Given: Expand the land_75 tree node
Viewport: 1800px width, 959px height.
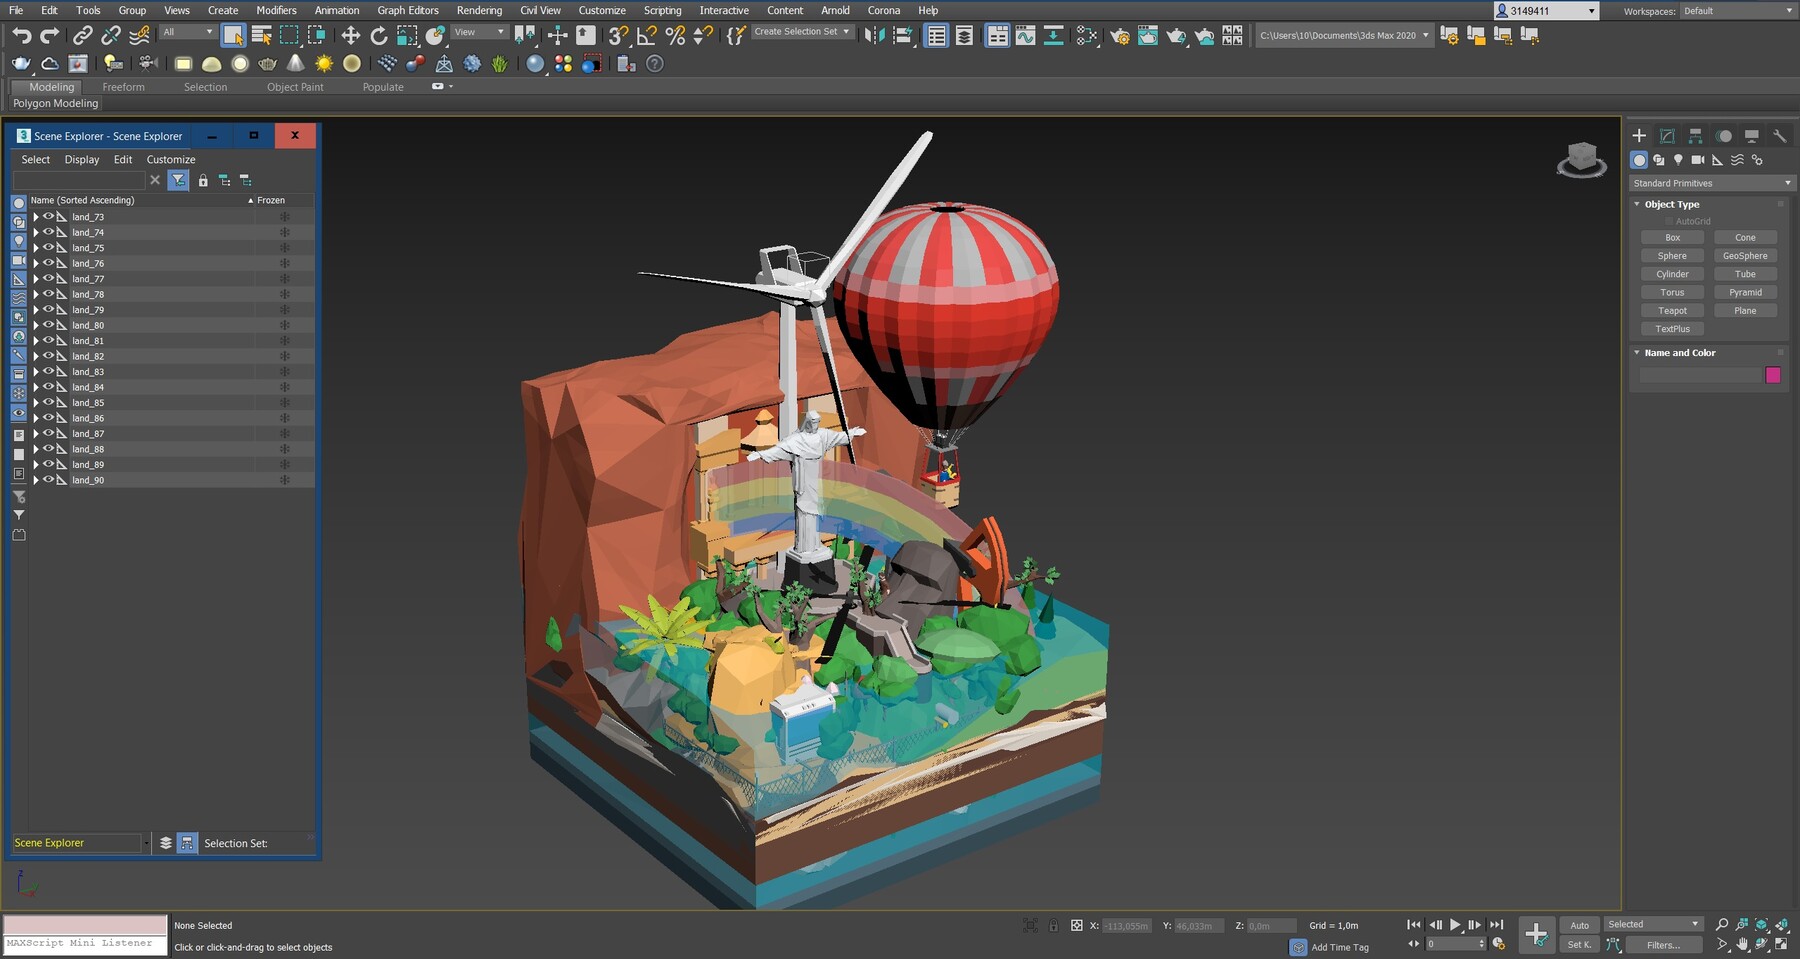Looking at the screenshot, I should tap(36, 248).
